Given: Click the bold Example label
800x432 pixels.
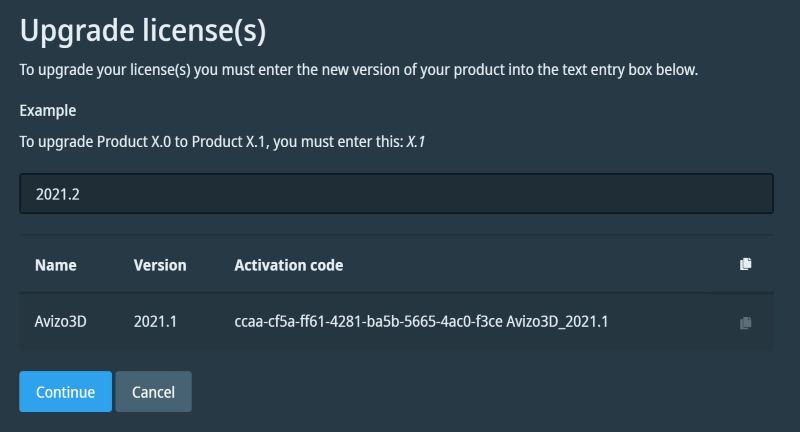Looking at the screenshot, I should [x=48, y=110].
